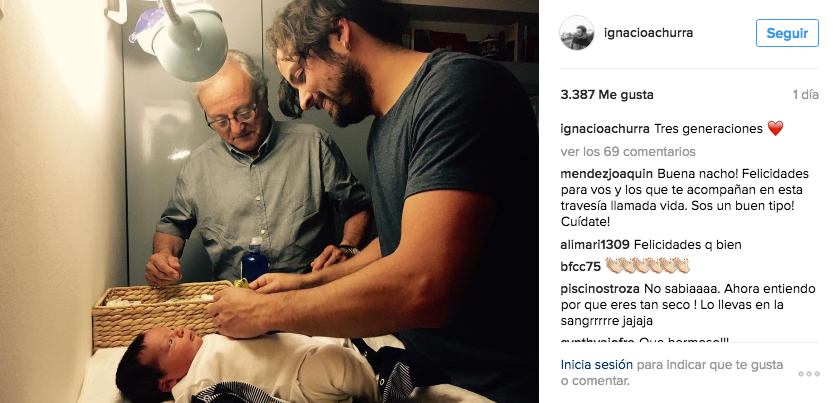Click the Seguir follow button
The image size is (840, 403).
coord(787,33)
